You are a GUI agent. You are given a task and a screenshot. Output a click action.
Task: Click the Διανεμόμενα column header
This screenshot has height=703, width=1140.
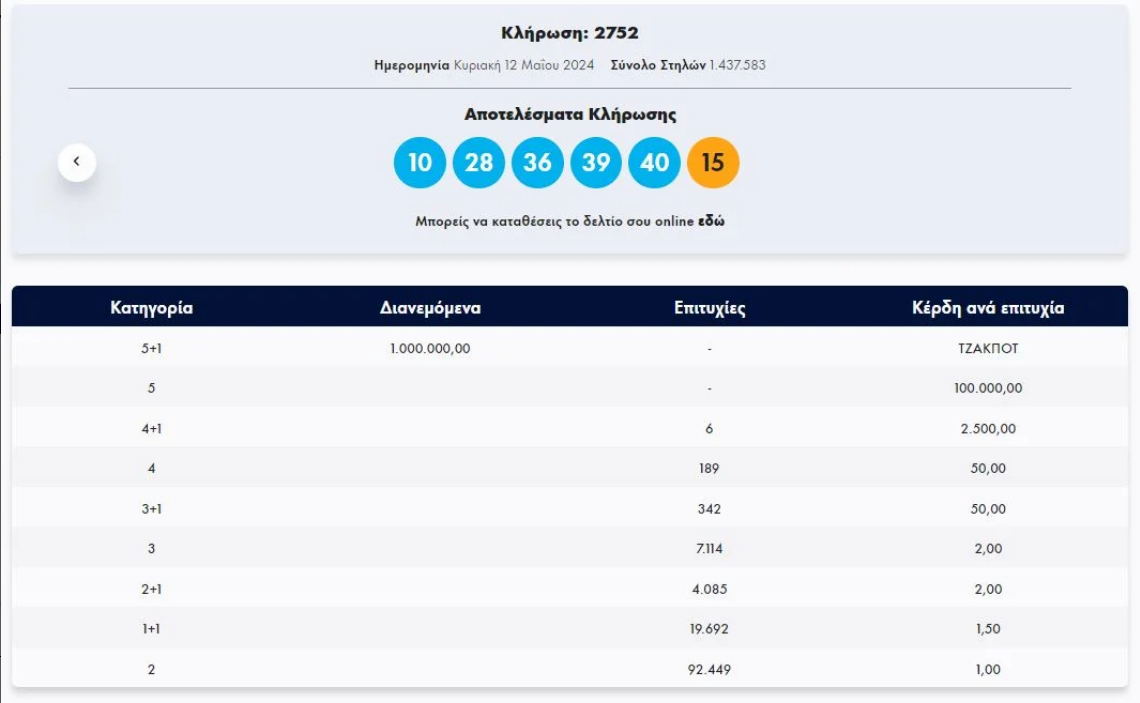click(430, 308)
